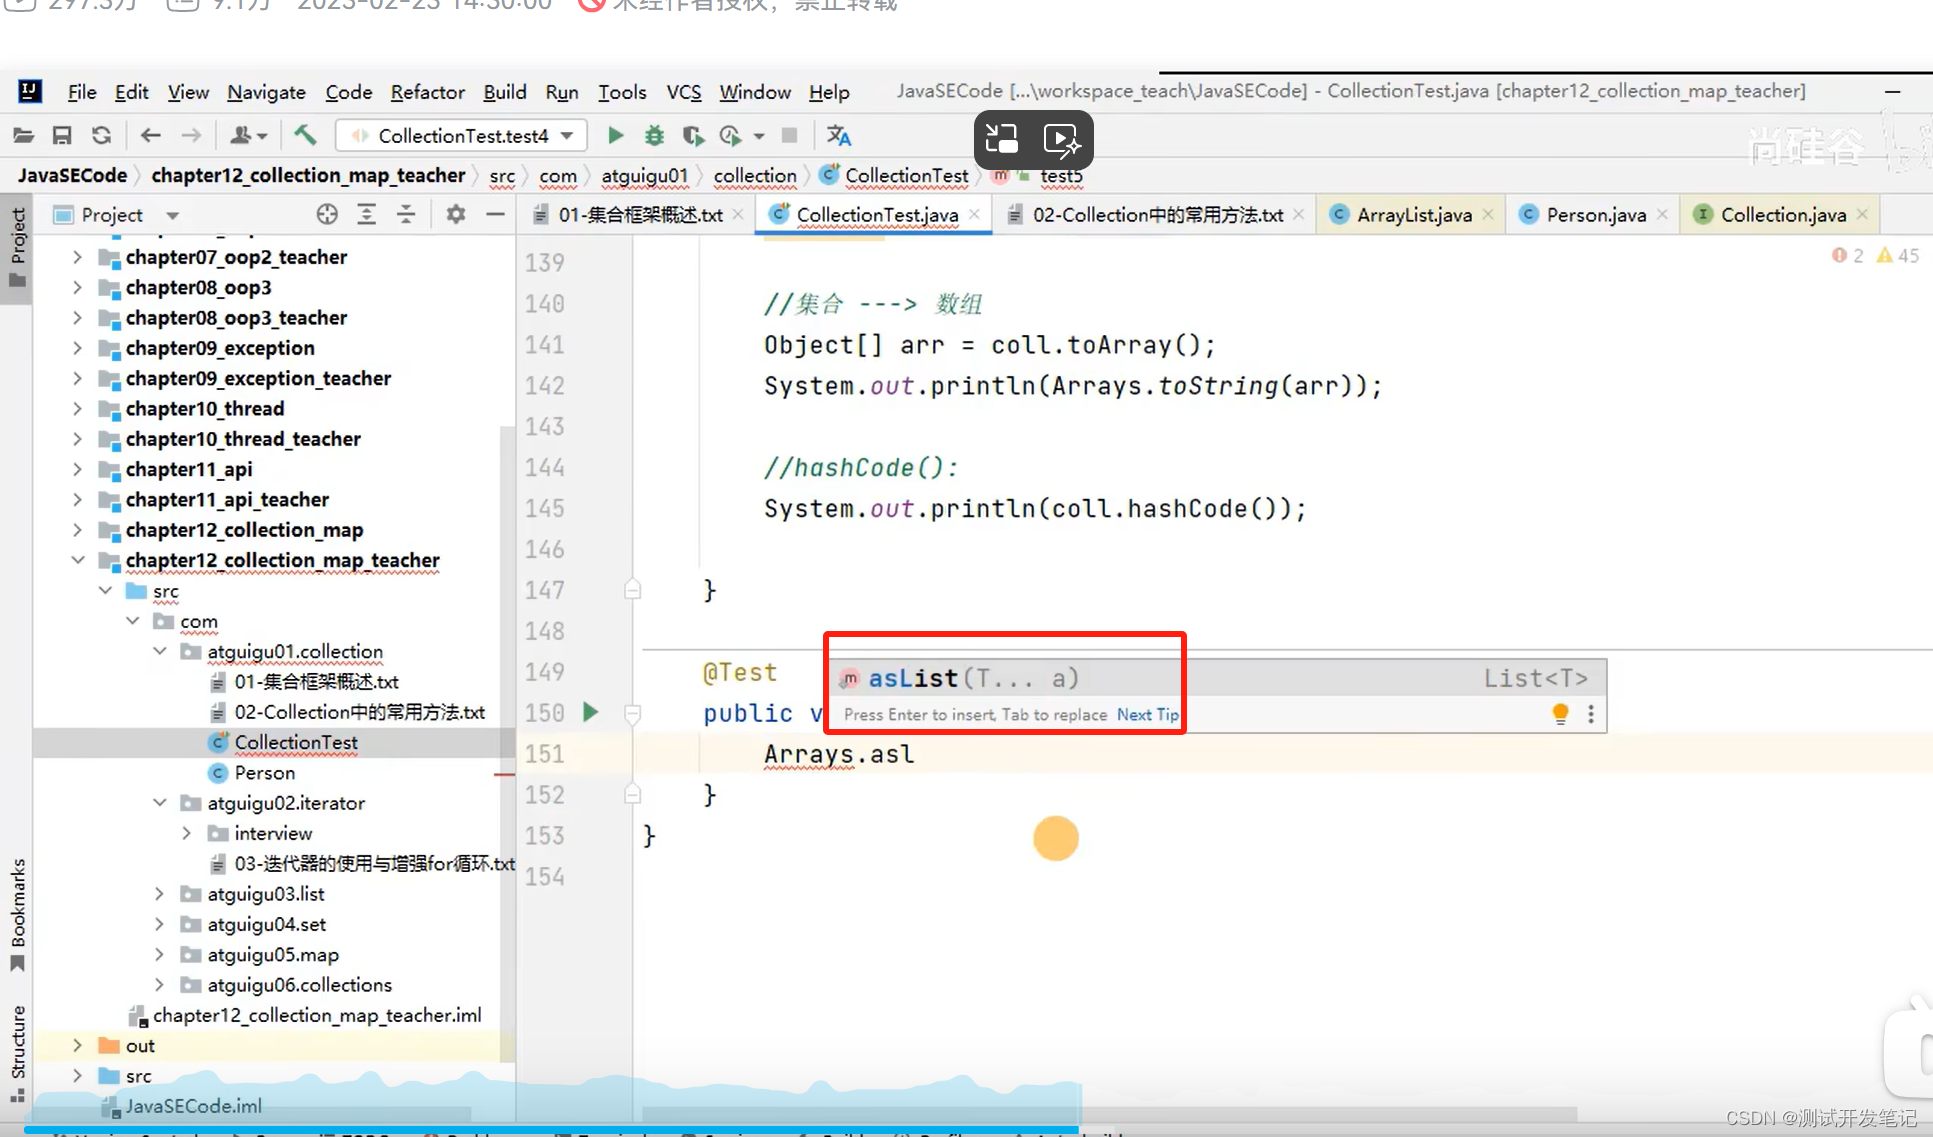Expand the out folder
Viewport: 1933px width, 1137px height.
(x=77, y=1045)
